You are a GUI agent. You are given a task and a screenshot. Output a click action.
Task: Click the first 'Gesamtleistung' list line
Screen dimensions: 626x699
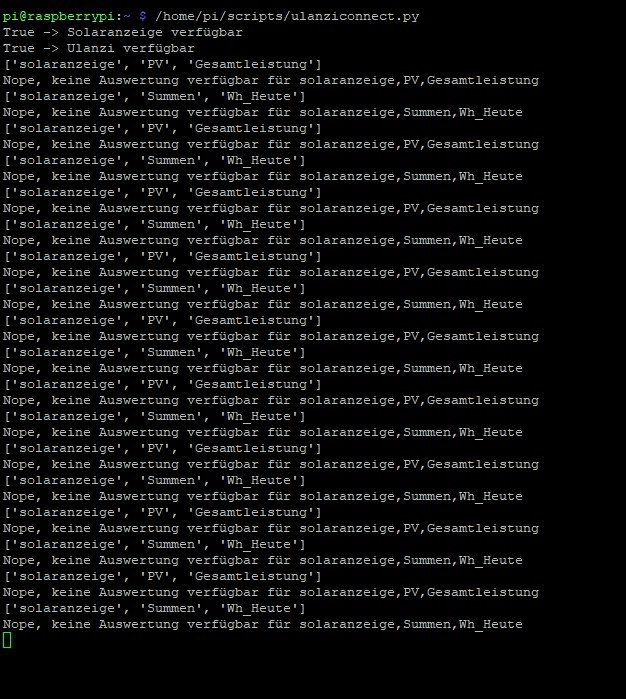(x=162, y=65)
